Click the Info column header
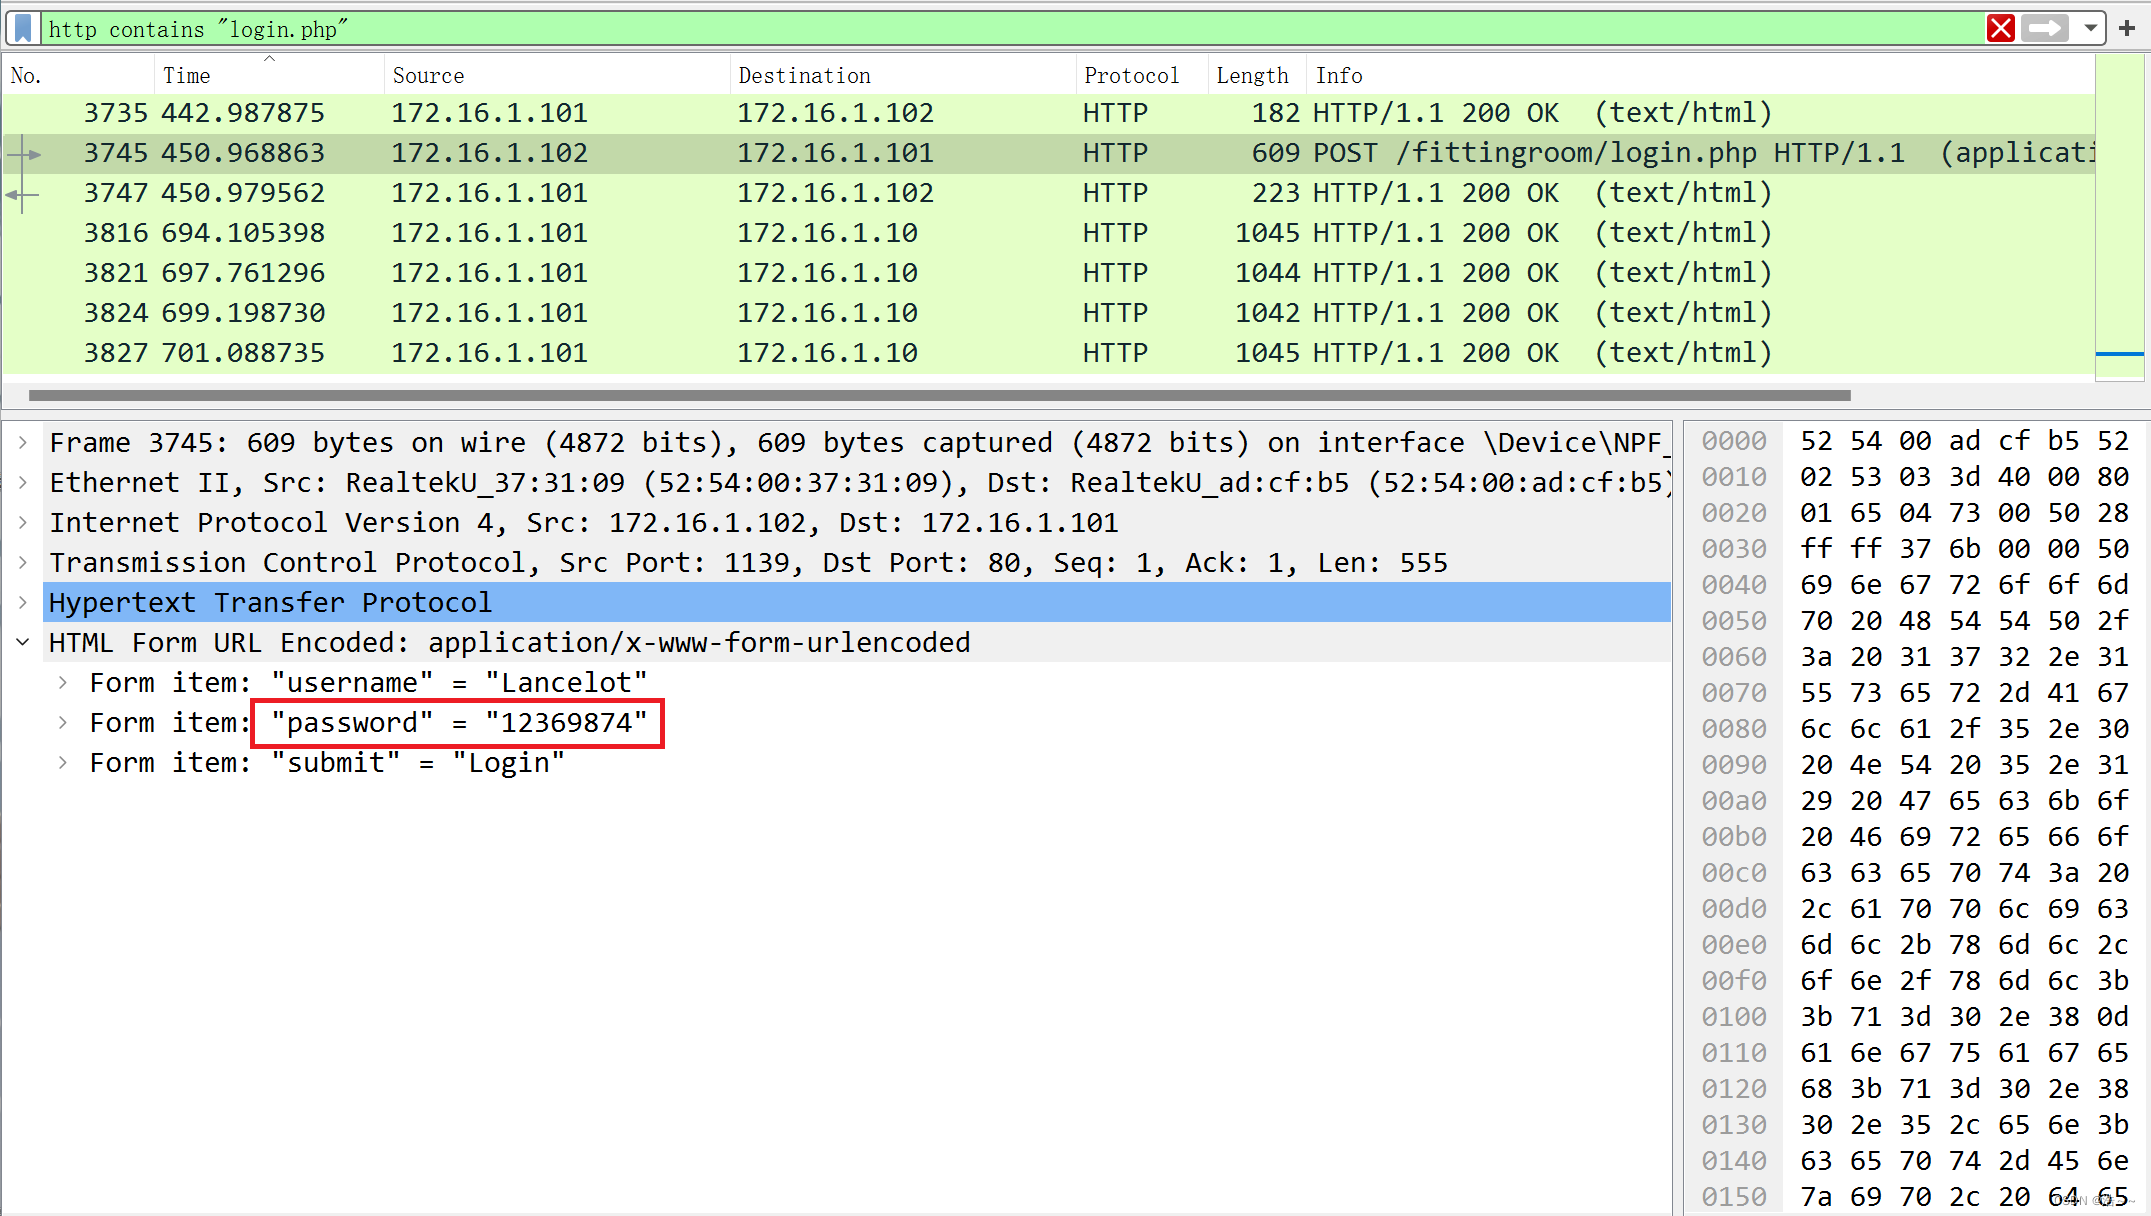 (1339, 76)
